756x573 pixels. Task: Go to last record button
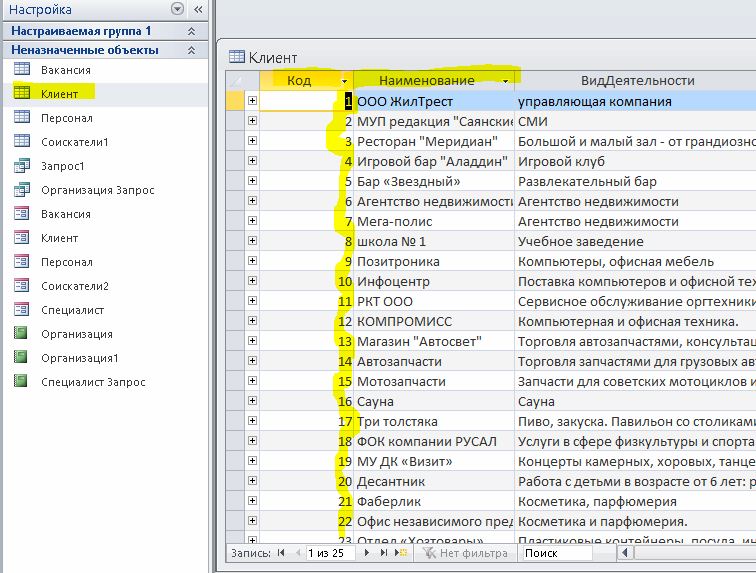point(383,553)
